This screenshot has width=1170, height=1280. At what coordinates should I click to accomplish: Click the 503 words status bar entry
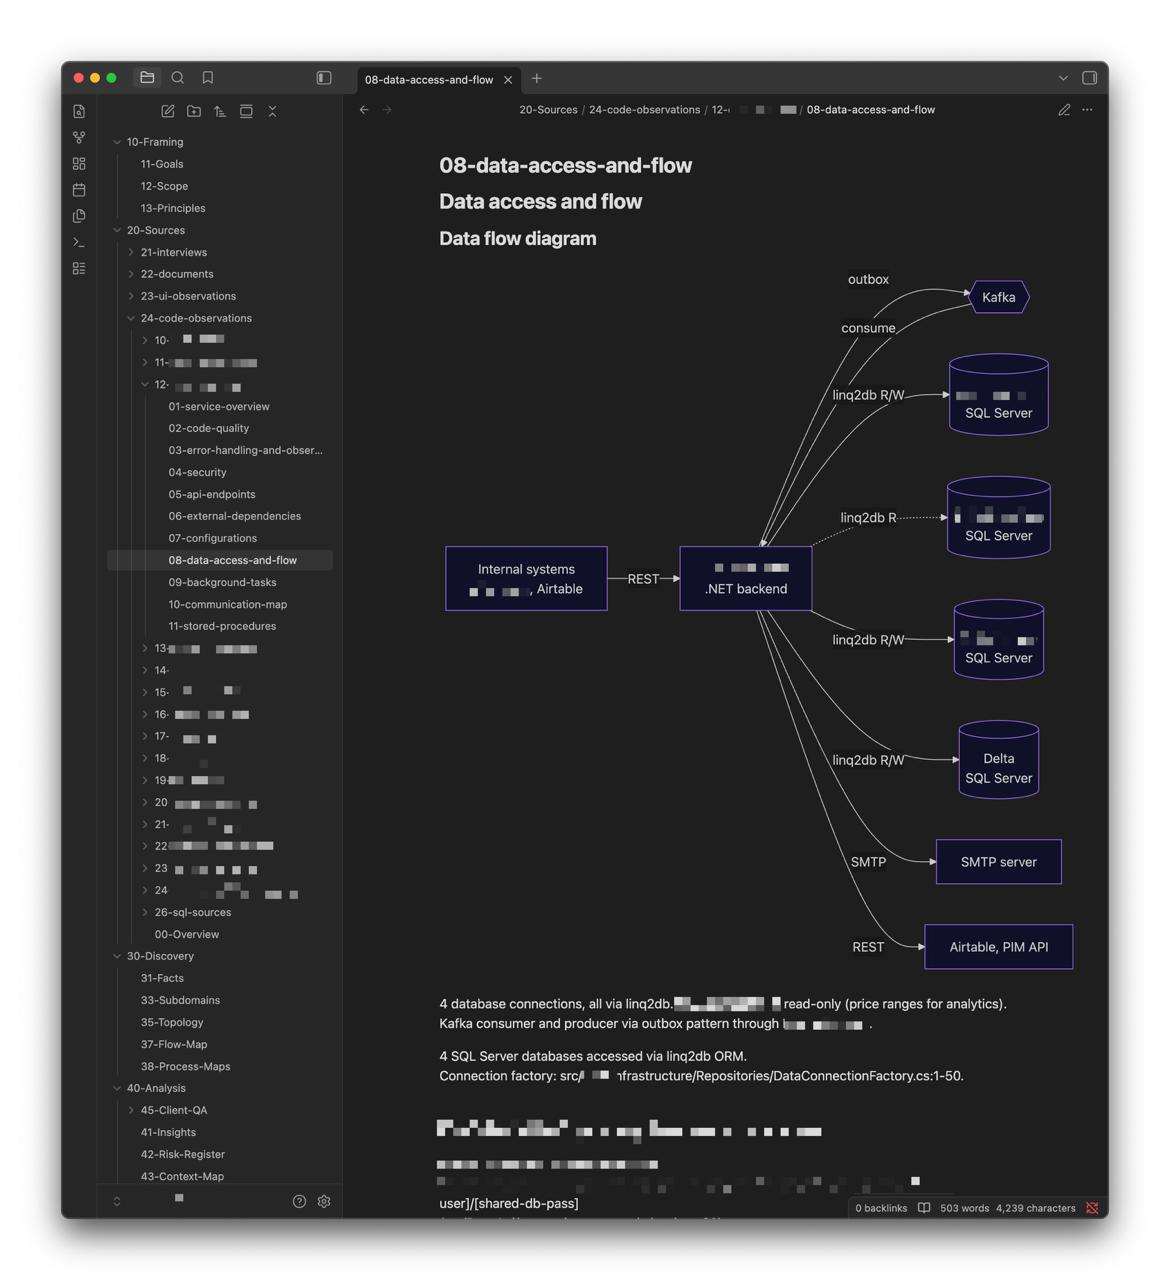tap(964, 1208)
